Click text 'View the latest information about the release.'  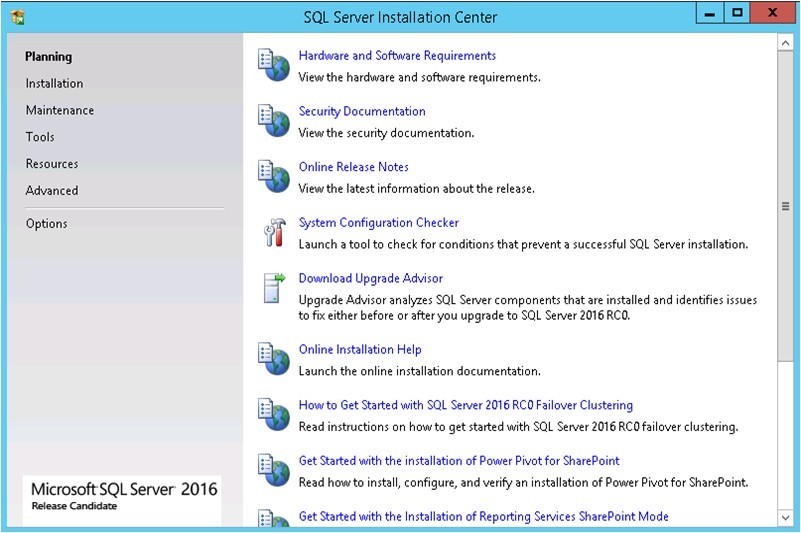(416, 189)
